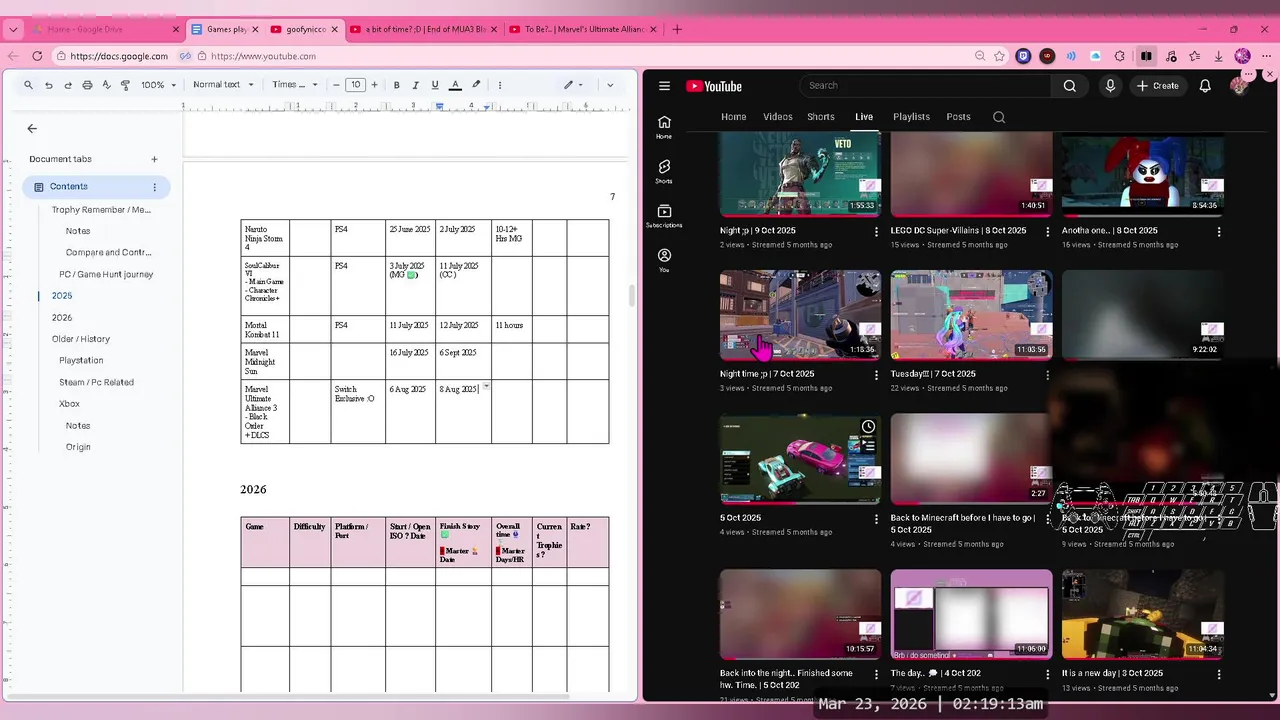Go to PC / Game Hunt journey heading
Image resolution: width=1280 pixels, height=720 pixels.
106,274
